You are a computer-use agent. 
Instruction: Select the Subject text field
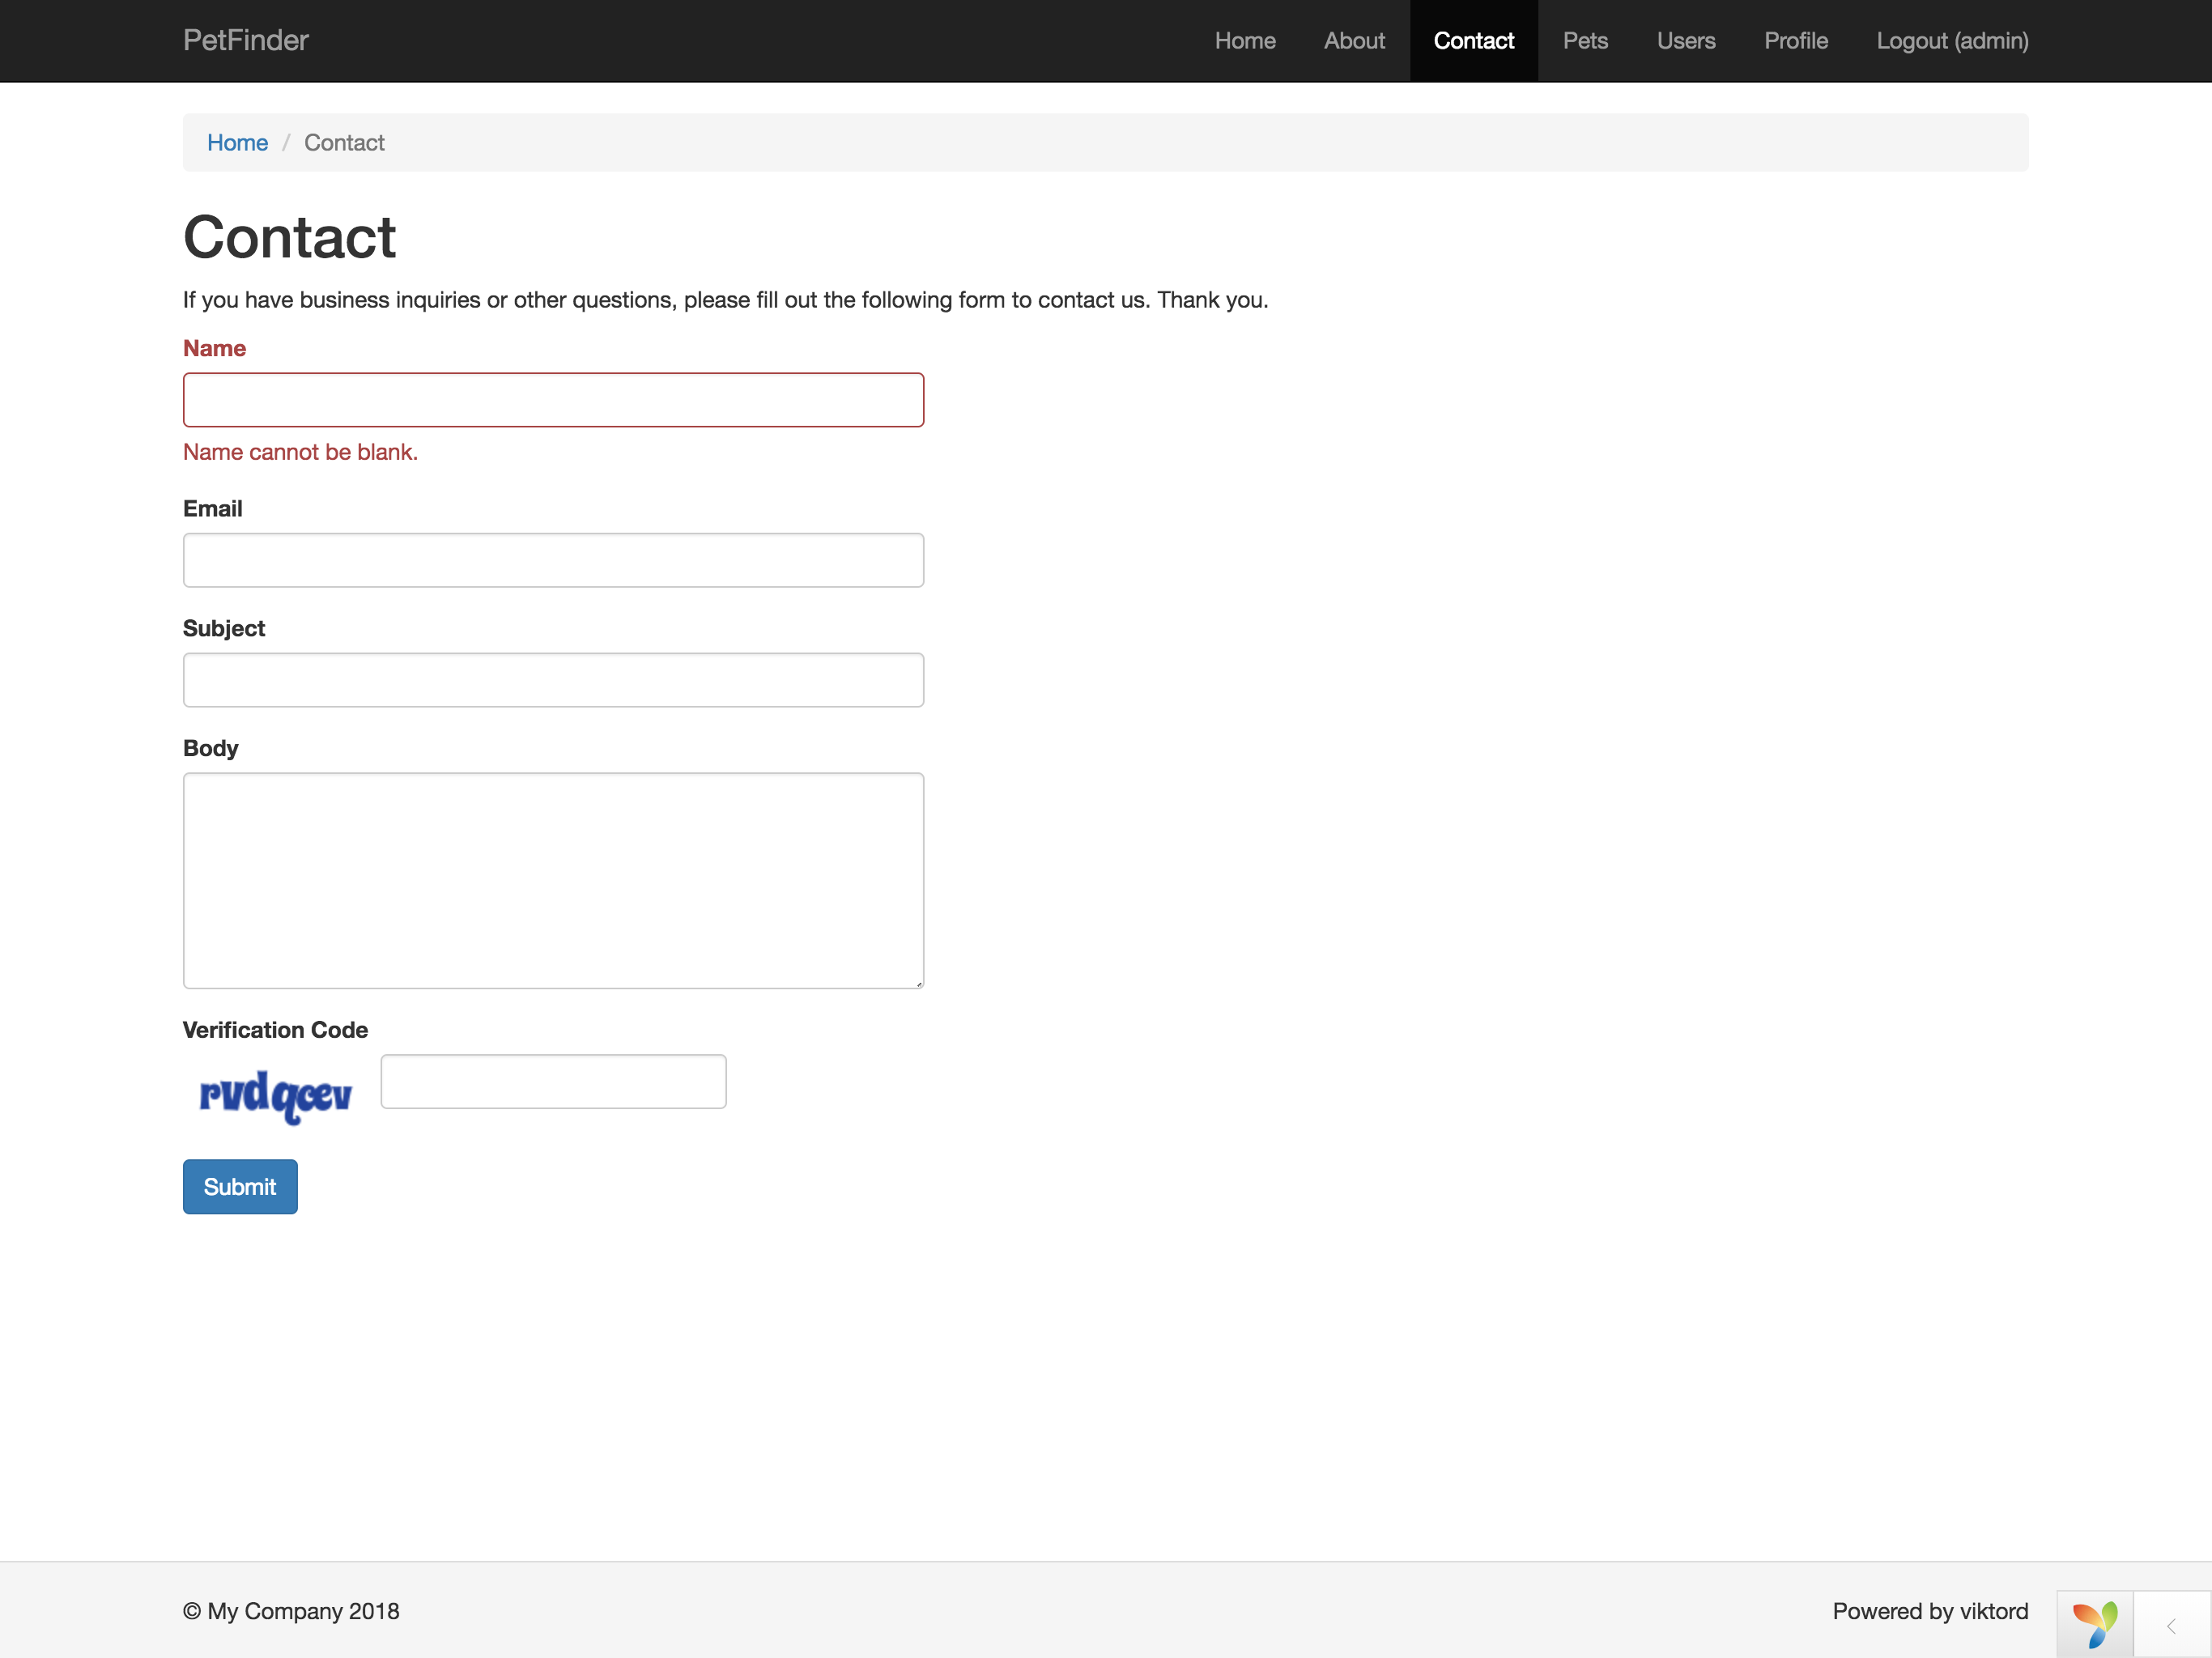553,680
